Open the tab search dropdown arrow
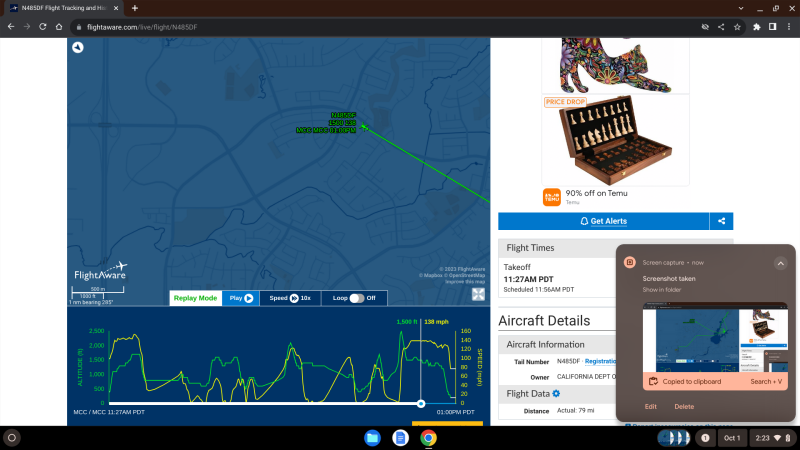The width and height of the screenshot is (800, 450). pos(741,8)
